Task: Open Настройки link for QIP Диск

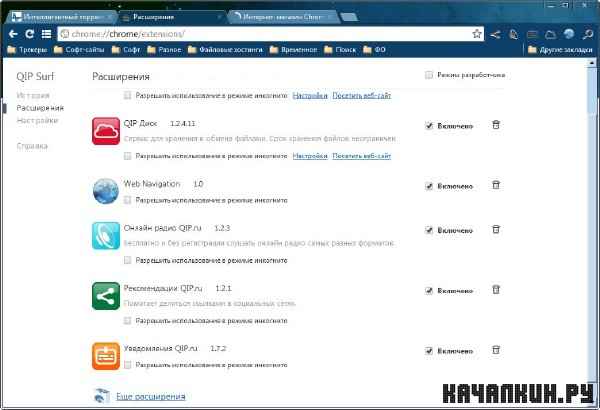Action: pyautogui.click(x=310, y=156)
